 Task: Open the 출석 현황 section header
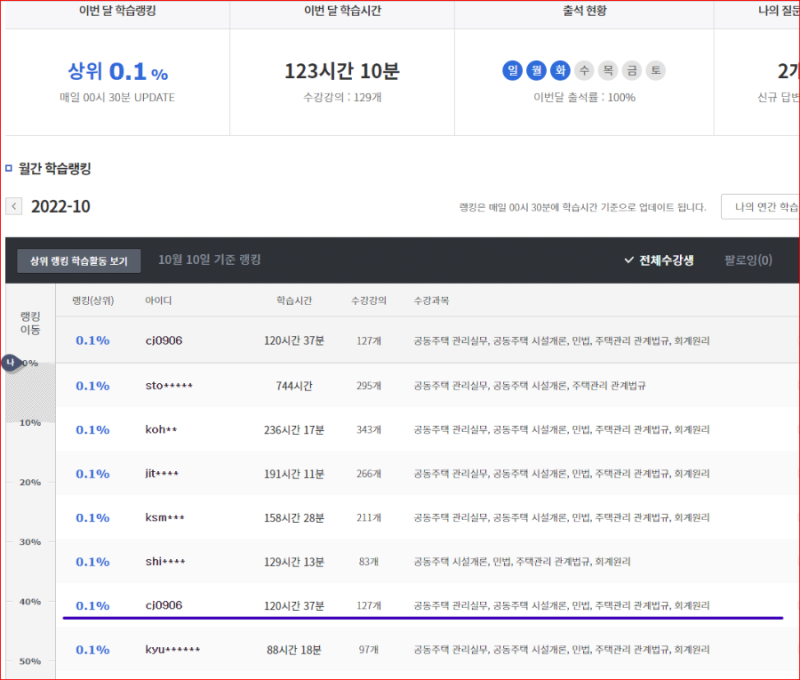pos(584,10)
